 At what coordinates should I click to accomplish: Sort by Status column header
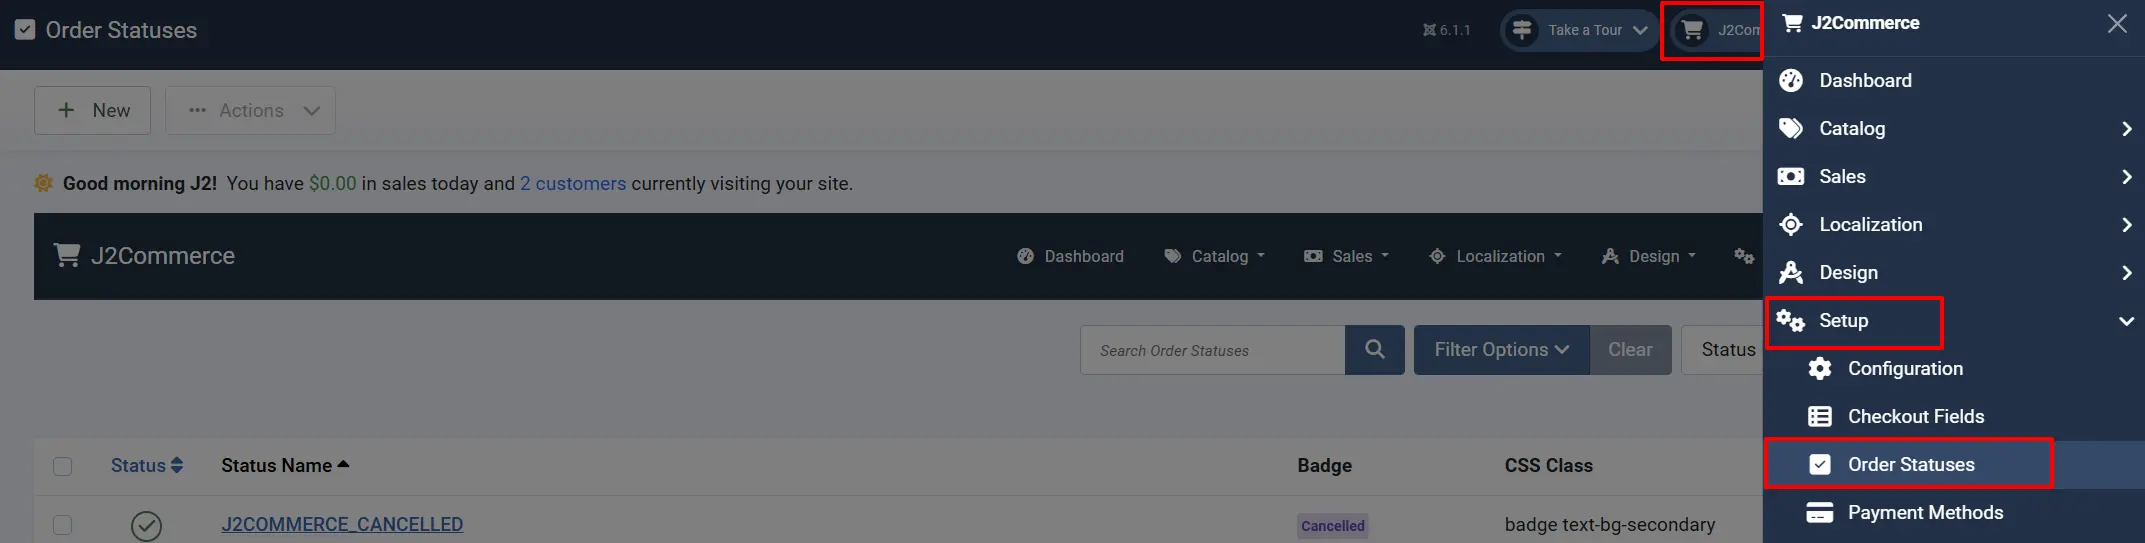[147, 466]
